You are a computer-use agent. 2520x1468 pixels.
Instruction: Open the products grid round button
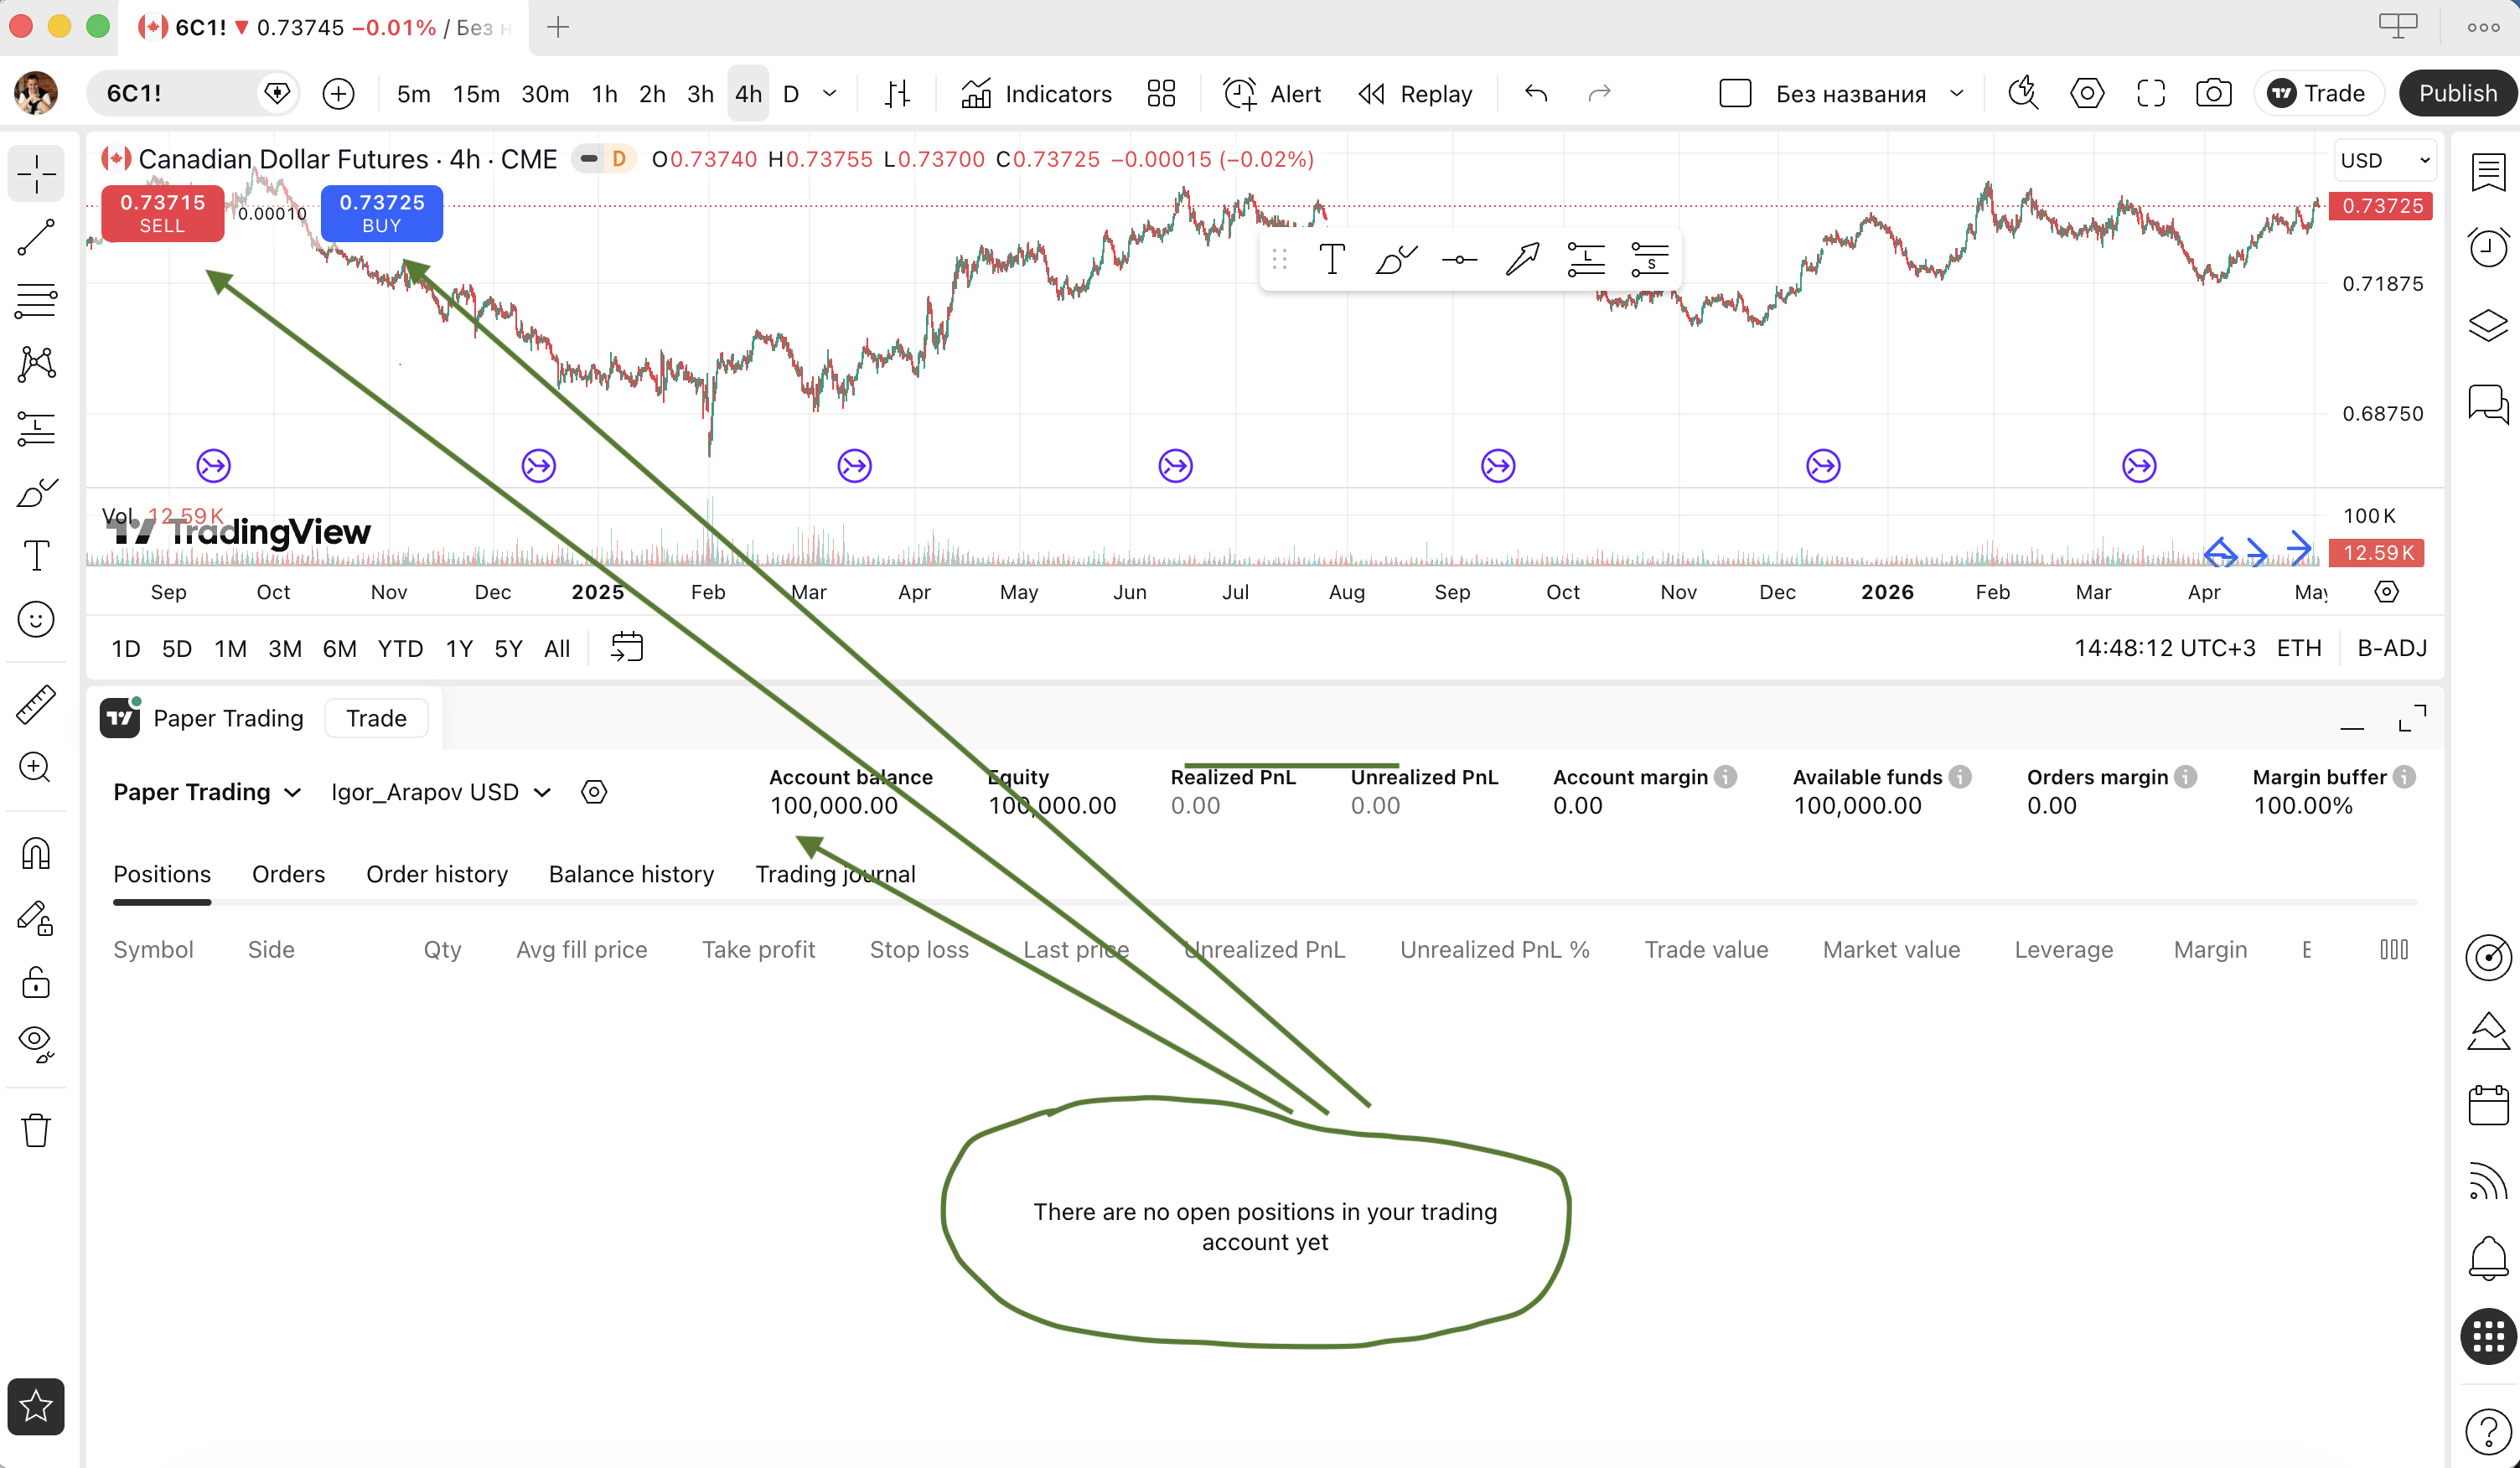(x=2487, y=1336)
